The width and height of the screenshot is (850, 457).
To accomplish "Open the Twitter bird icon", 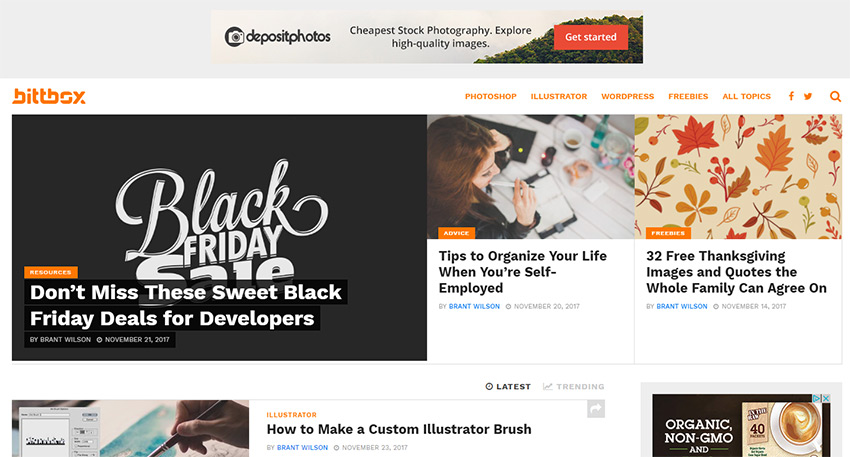I will (x=808, y=96).
